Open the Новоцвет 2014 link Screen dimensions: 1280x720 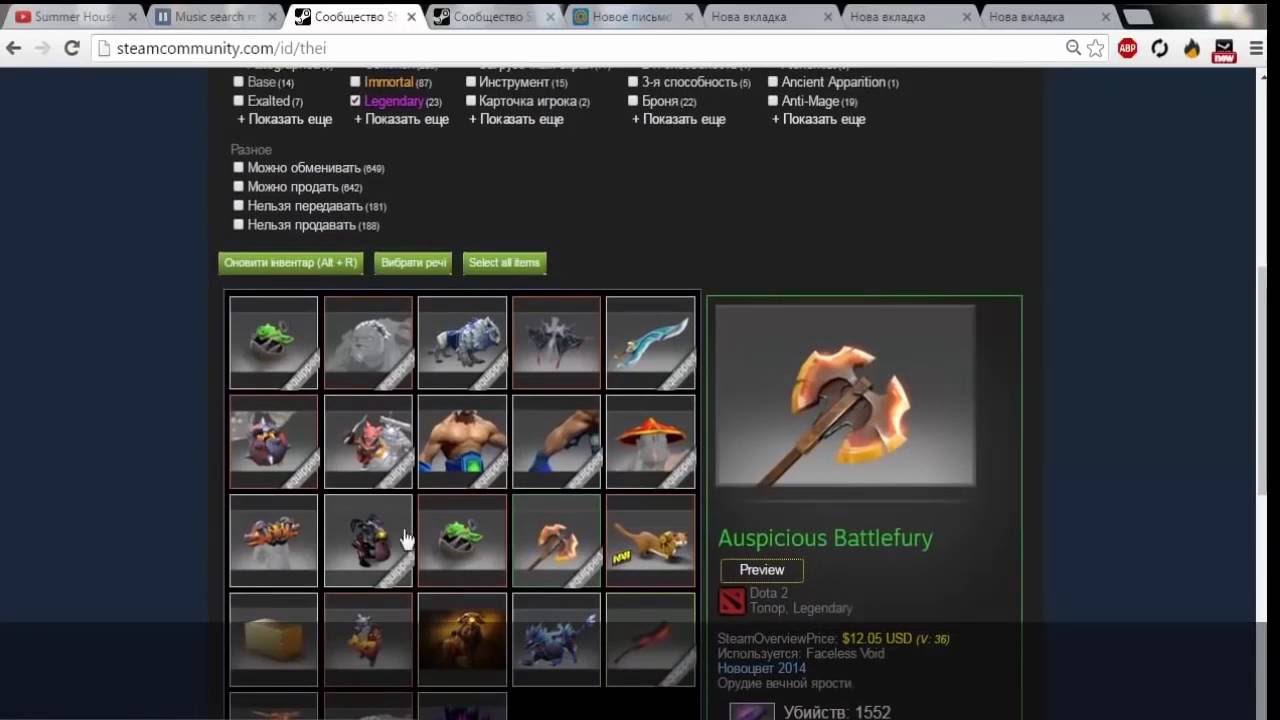pos(761,668)
